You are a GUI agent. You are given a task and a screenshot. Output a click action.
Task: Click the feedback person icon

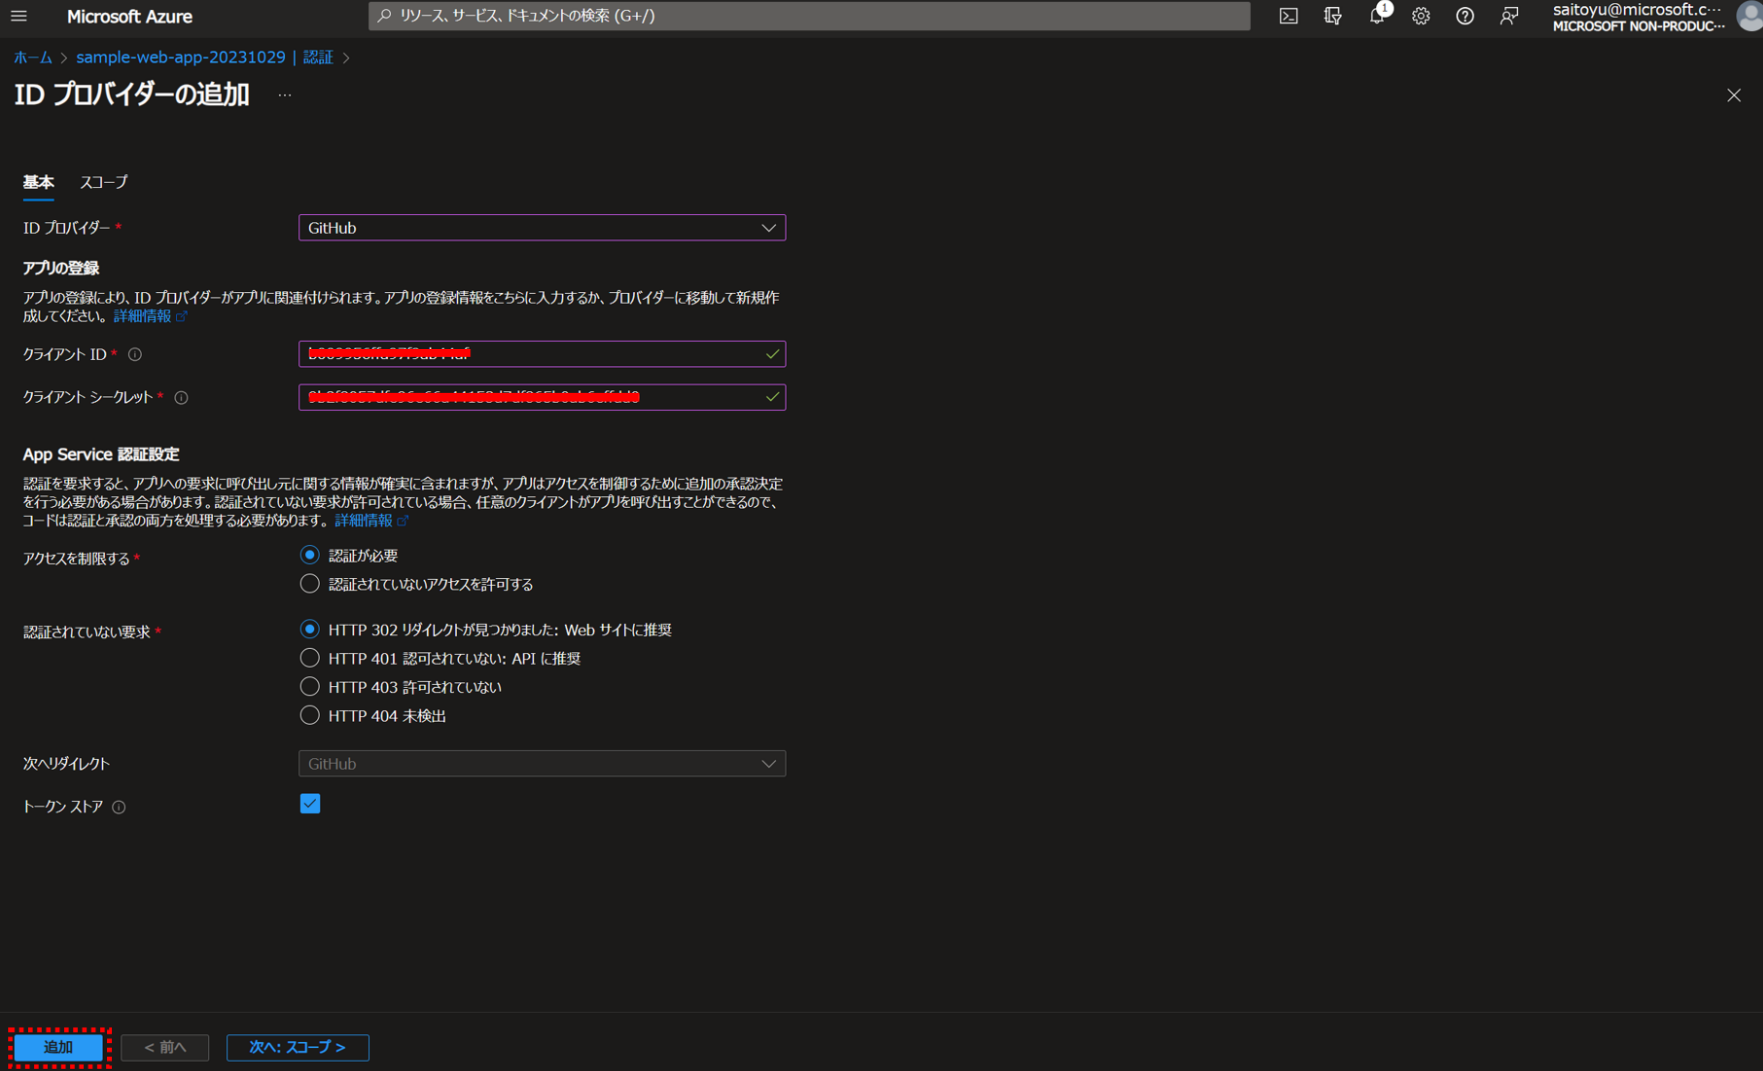pyautogui.click(x=1509, y=16)
